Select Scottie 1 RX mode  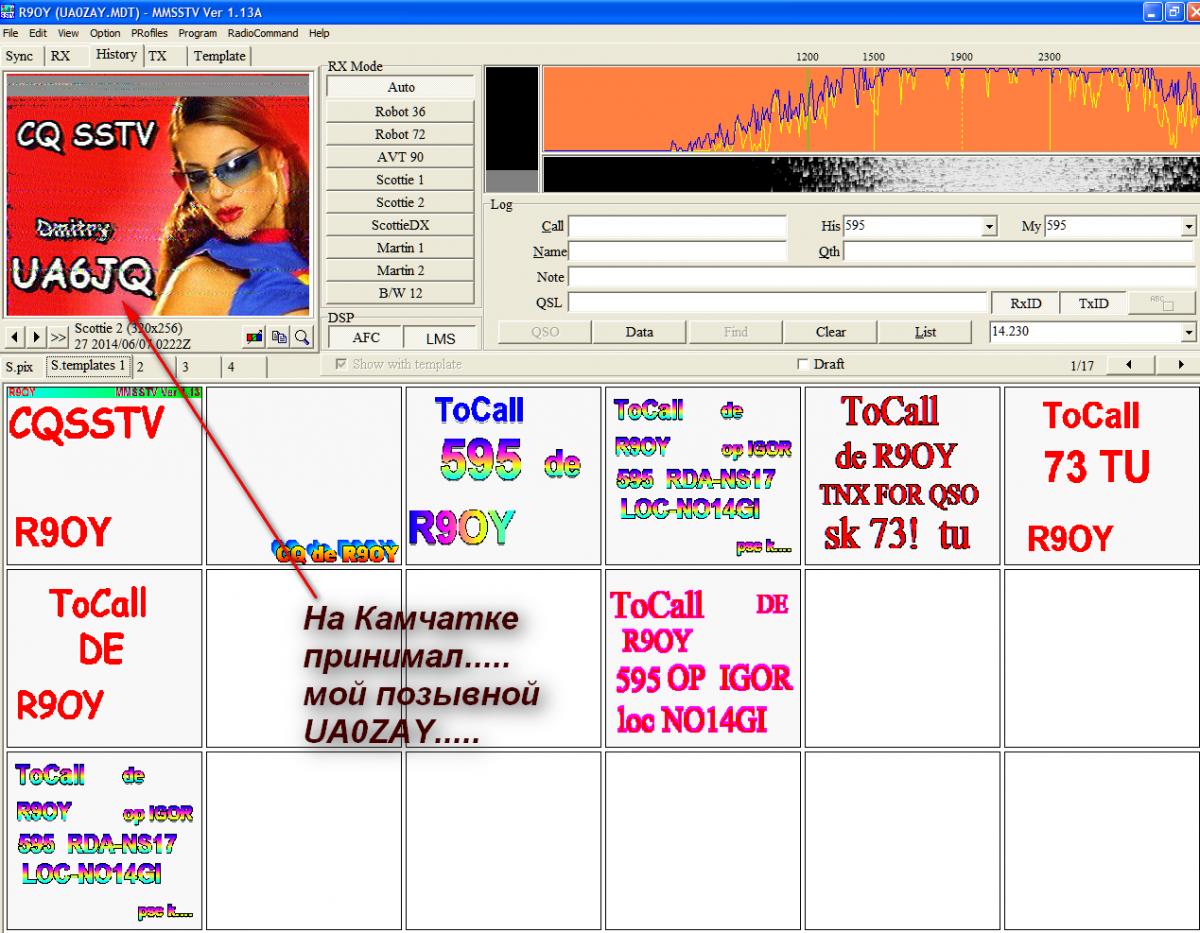coord(400,180)
